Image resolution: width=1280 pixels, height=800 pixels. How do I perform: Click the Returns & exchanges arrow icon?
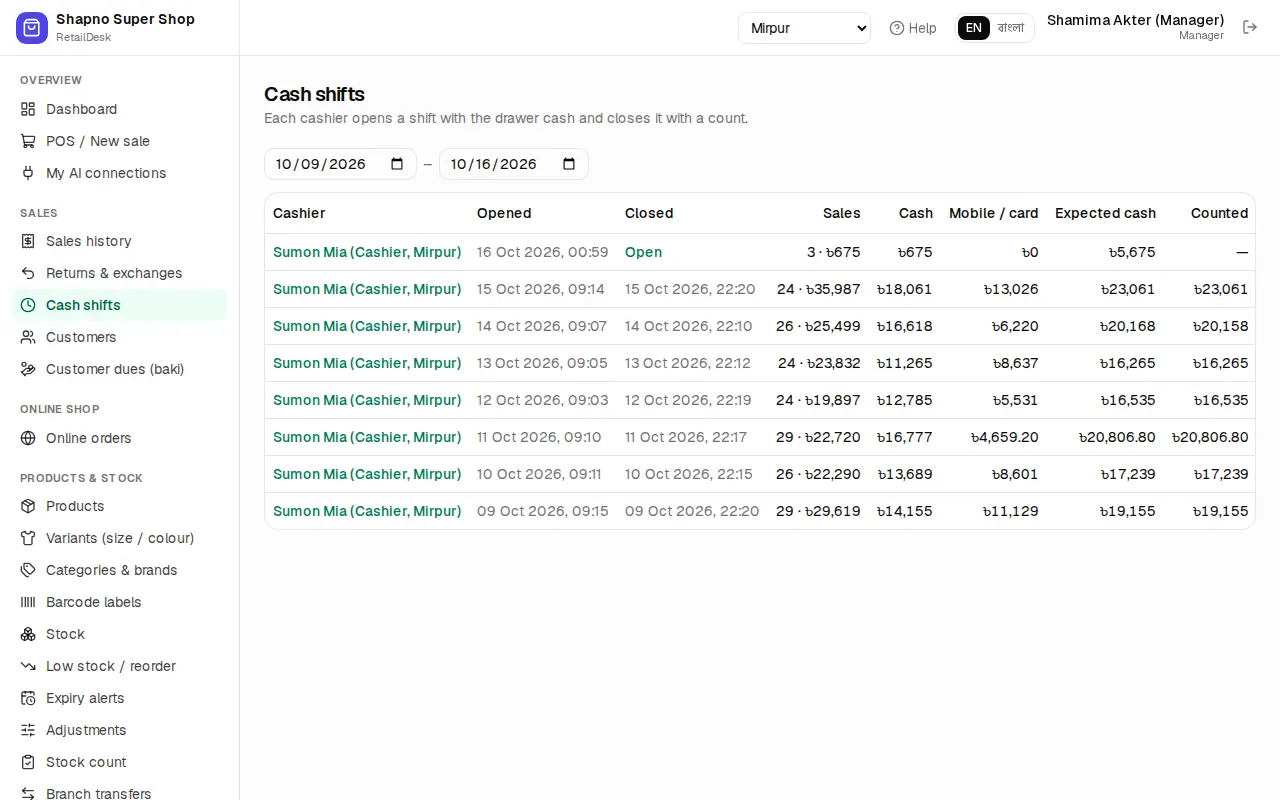(28, 273)
